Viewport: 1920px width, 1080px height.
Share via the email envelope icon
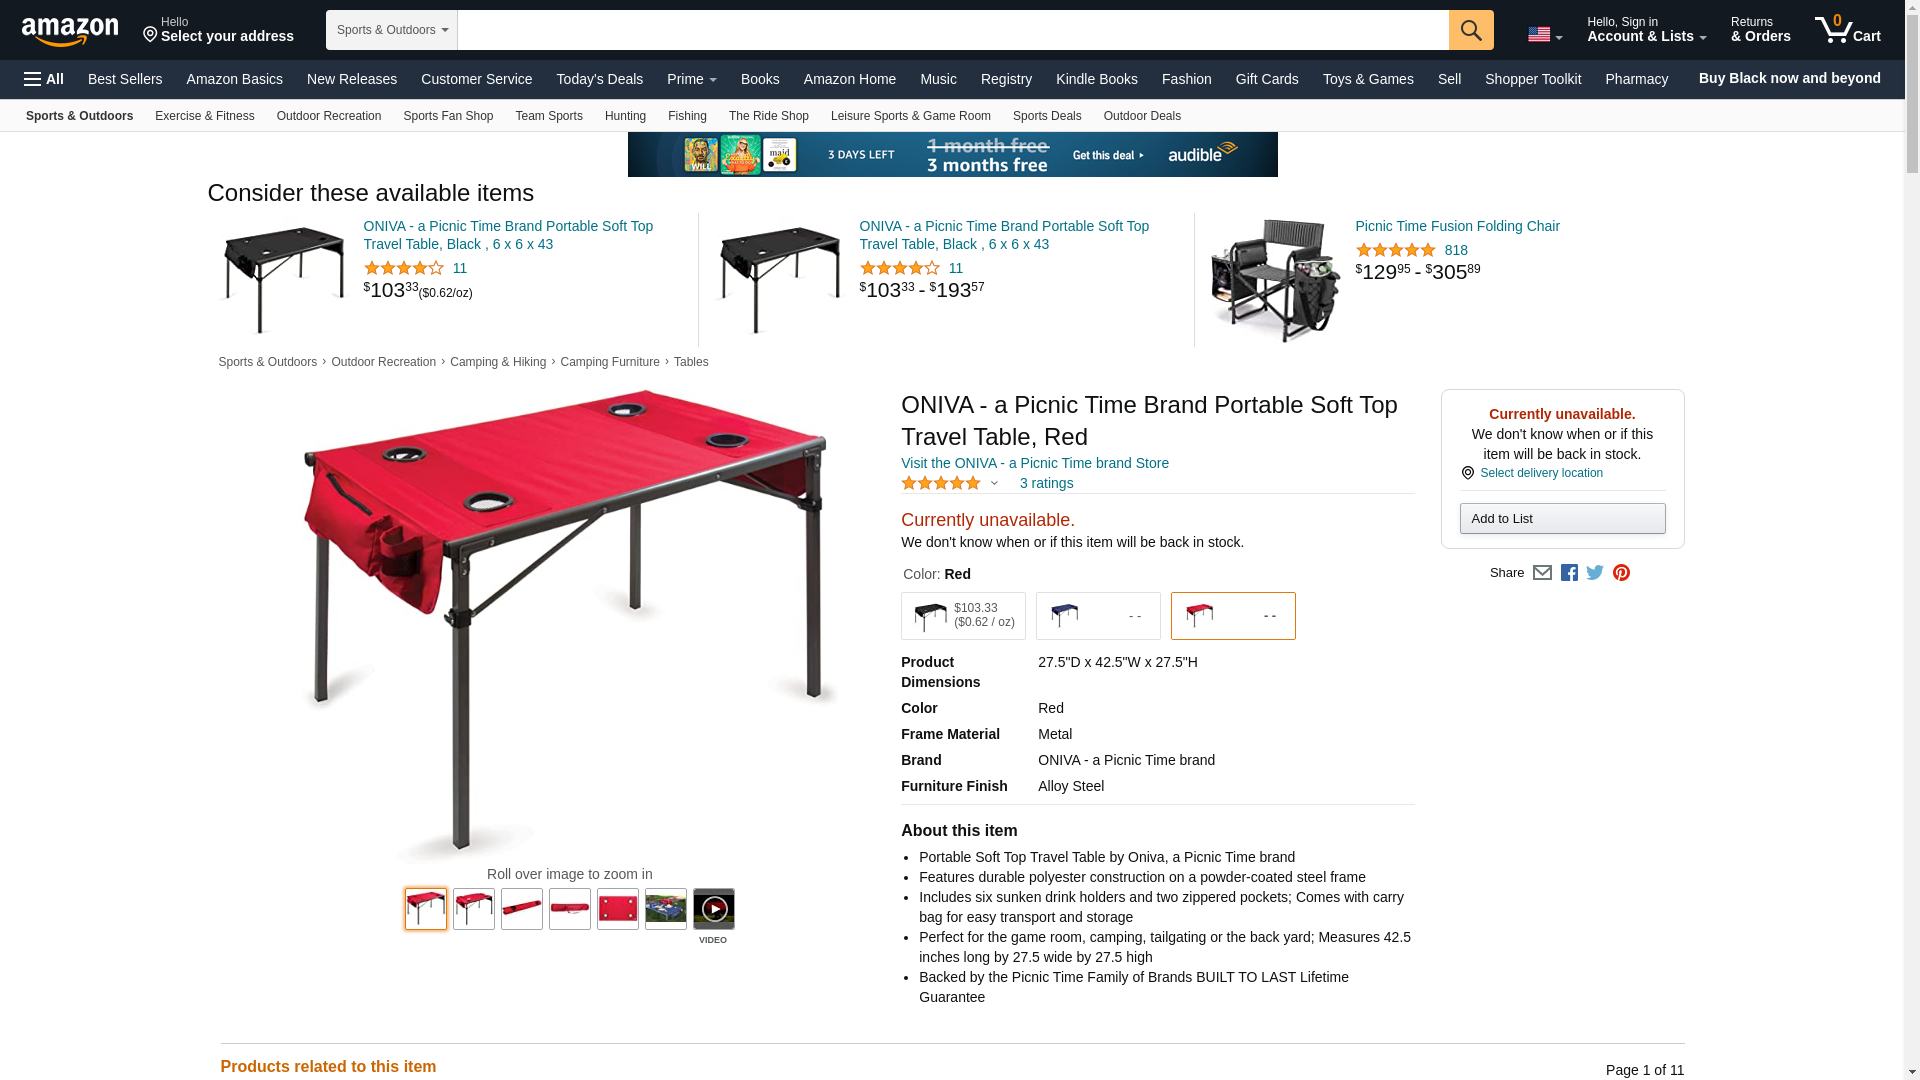[x=1542, y=573]
